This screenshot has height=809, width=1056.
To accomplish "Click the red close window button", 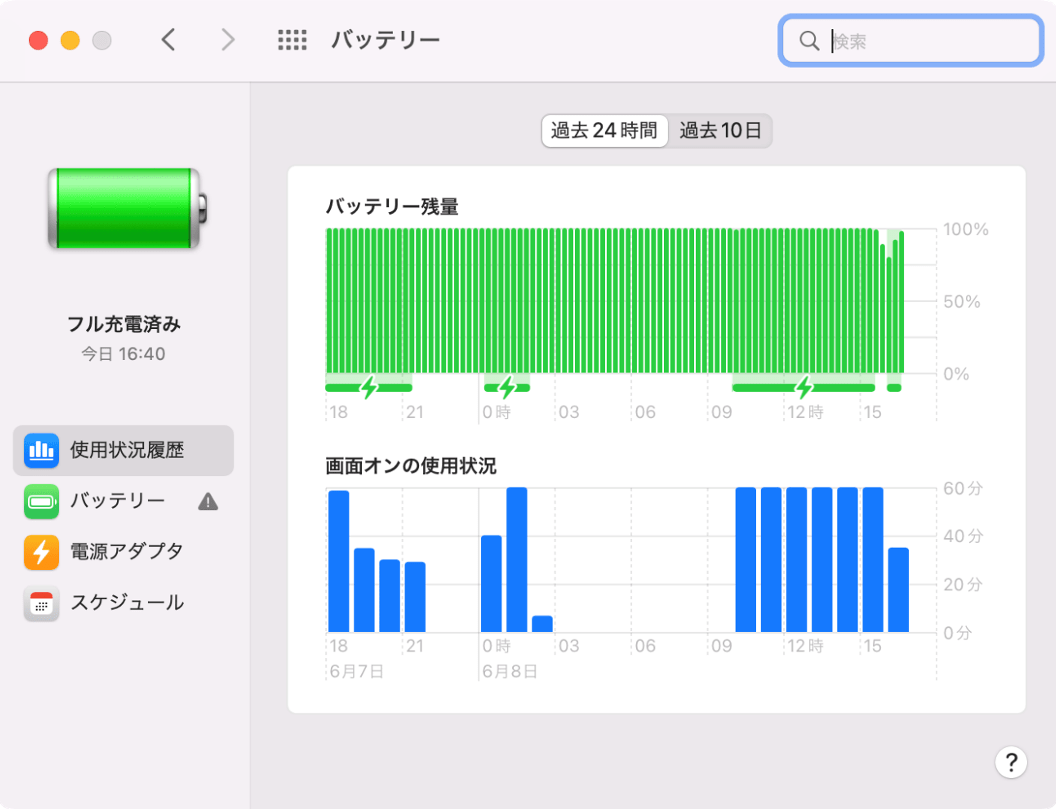I will pos(38,40).
